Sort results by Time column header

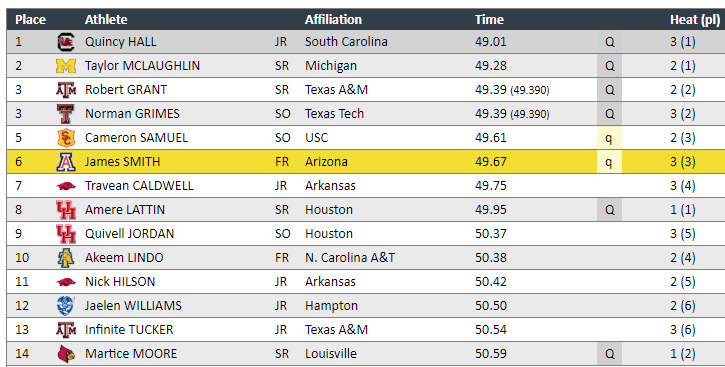pos(489,19)
